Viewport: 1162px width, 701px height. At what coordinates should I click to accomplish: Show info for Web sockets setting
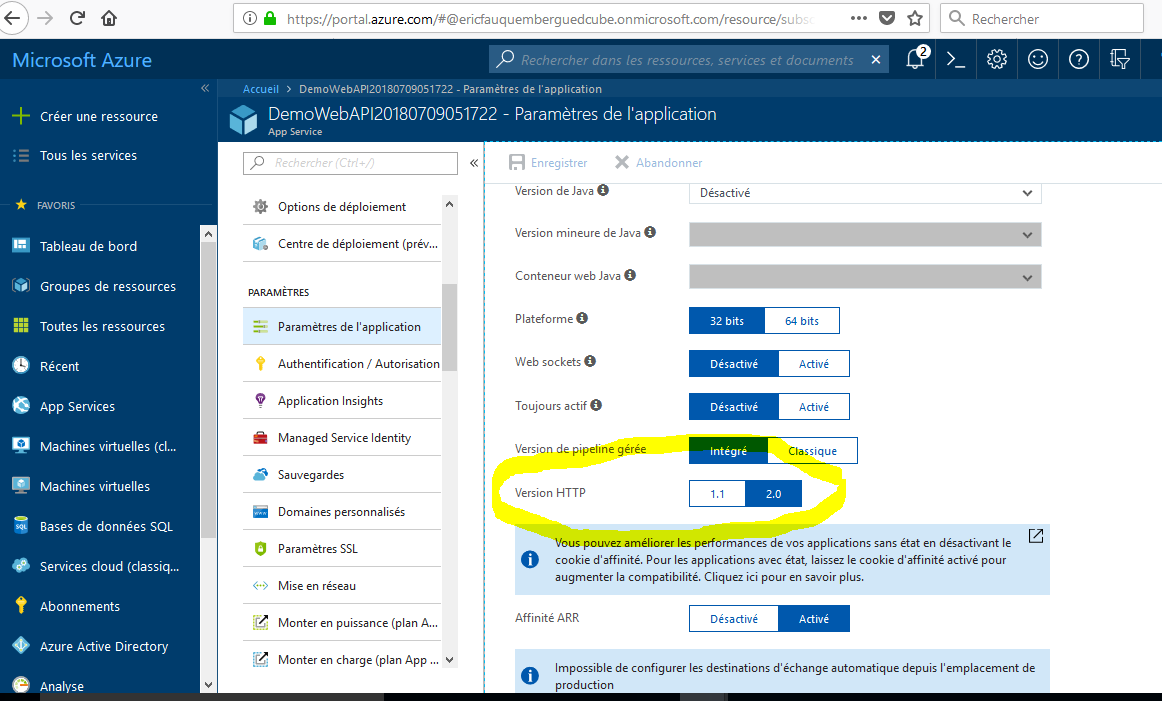pos(590,361)
